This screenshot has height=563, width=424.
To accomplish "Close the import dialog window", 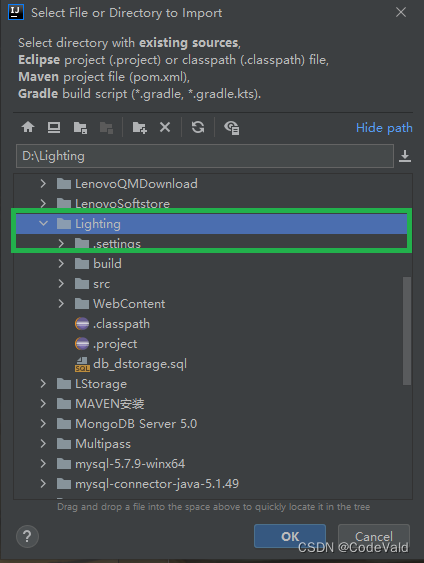I will (401, 13).
